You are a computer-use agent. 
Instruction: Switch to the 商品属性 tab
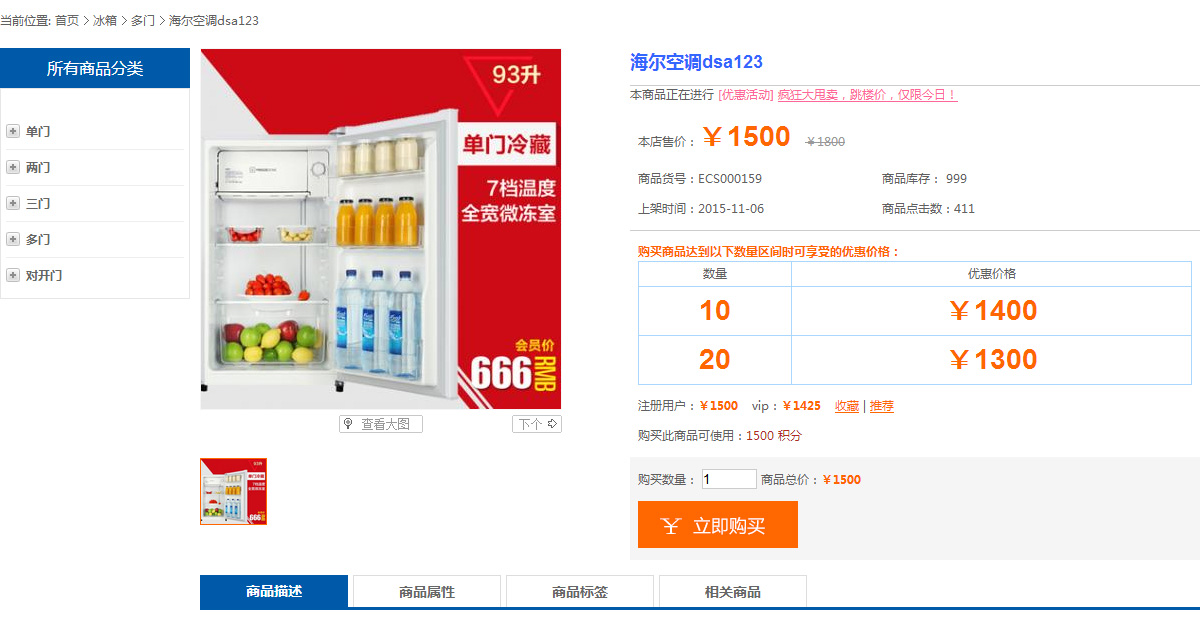pyautogui.click(x=427, y=592)
